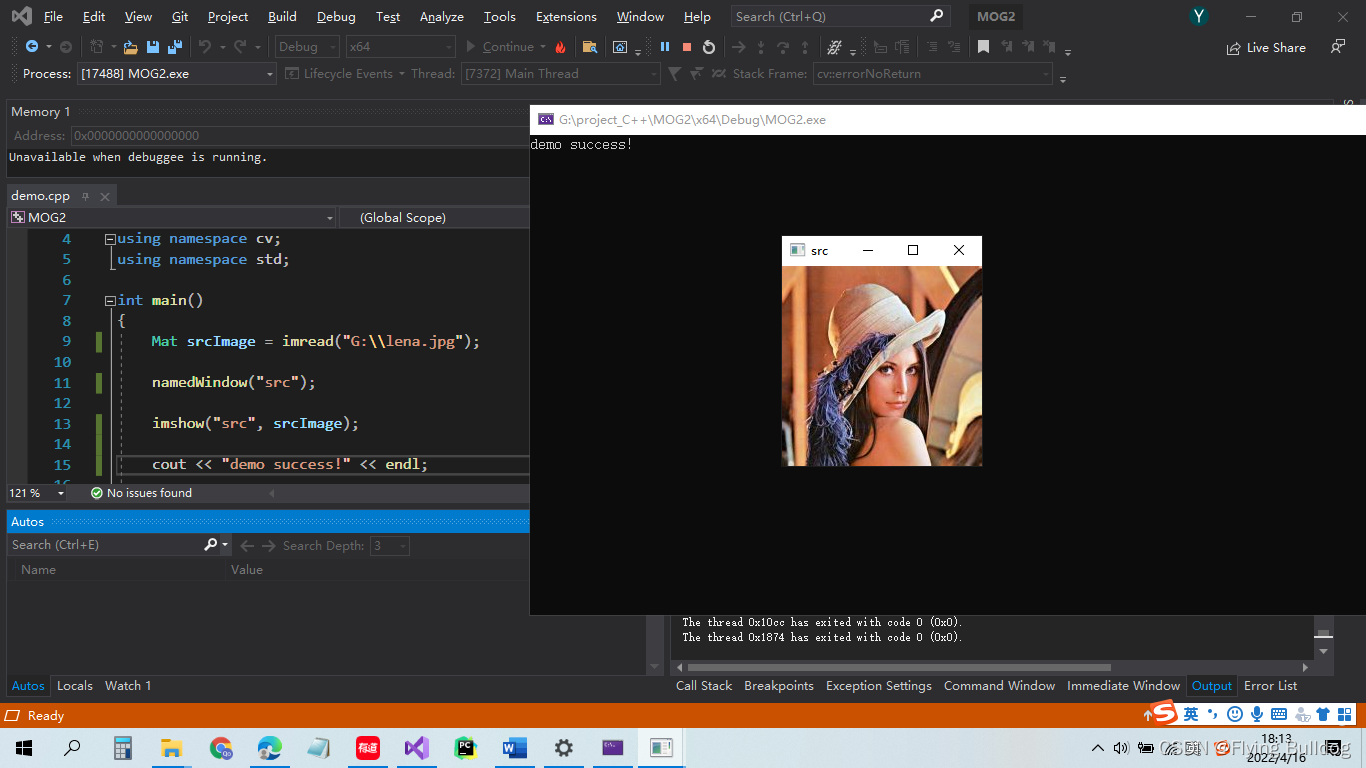This screenshot has width=1366, height=768.
Task: Open the Process MOG2.exe dropdown
Action: tap(177, 73)
